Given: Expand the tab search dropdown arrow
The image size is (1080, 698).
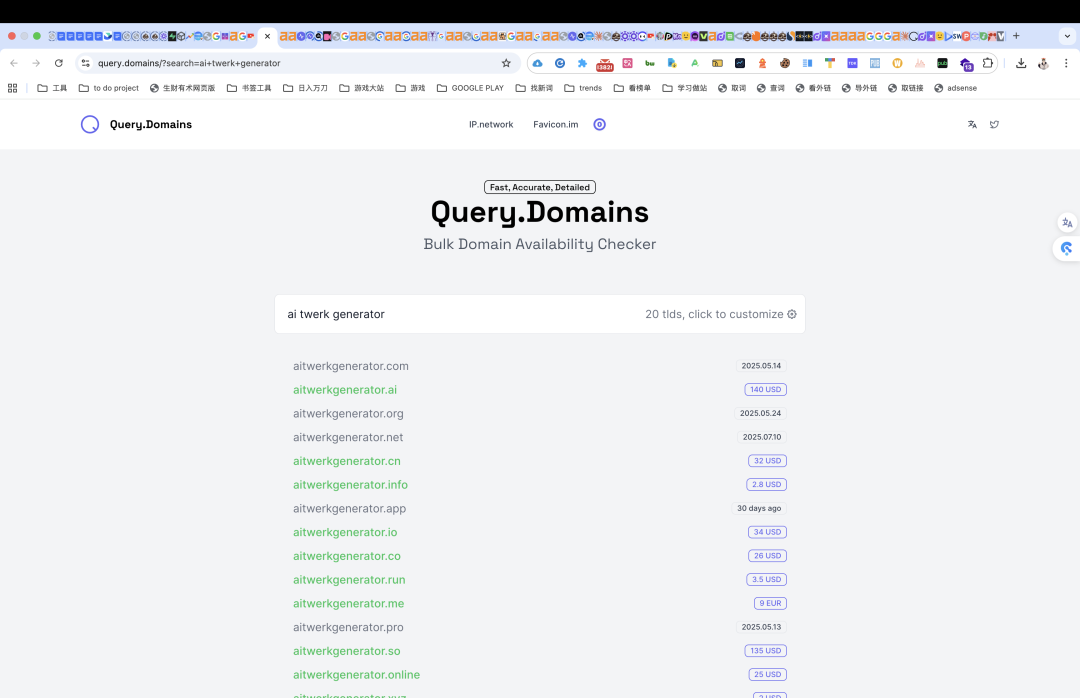Looking at the screenshot, I should pyautogui.click(x=1067, y=36).
